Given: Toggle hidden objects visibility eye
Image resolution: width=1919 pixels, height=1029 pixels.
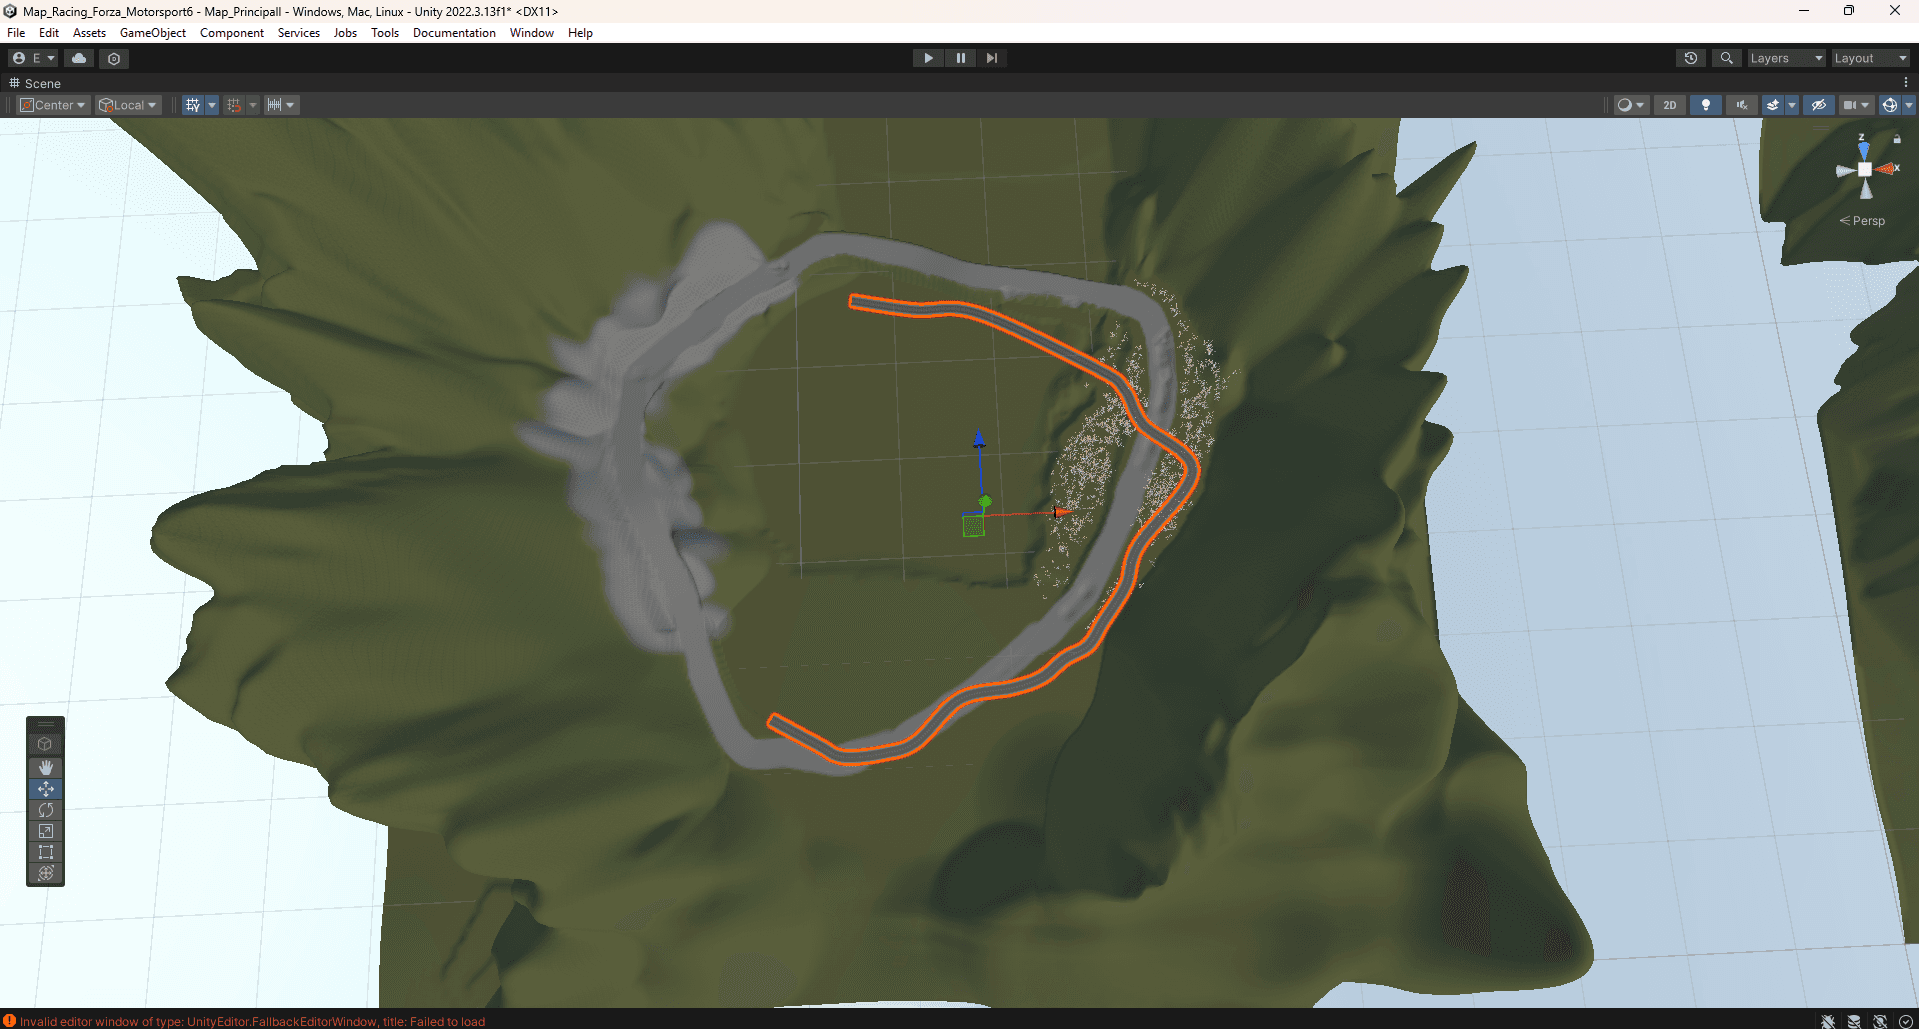Looking at the screenshot, I should click(1819, 105).
